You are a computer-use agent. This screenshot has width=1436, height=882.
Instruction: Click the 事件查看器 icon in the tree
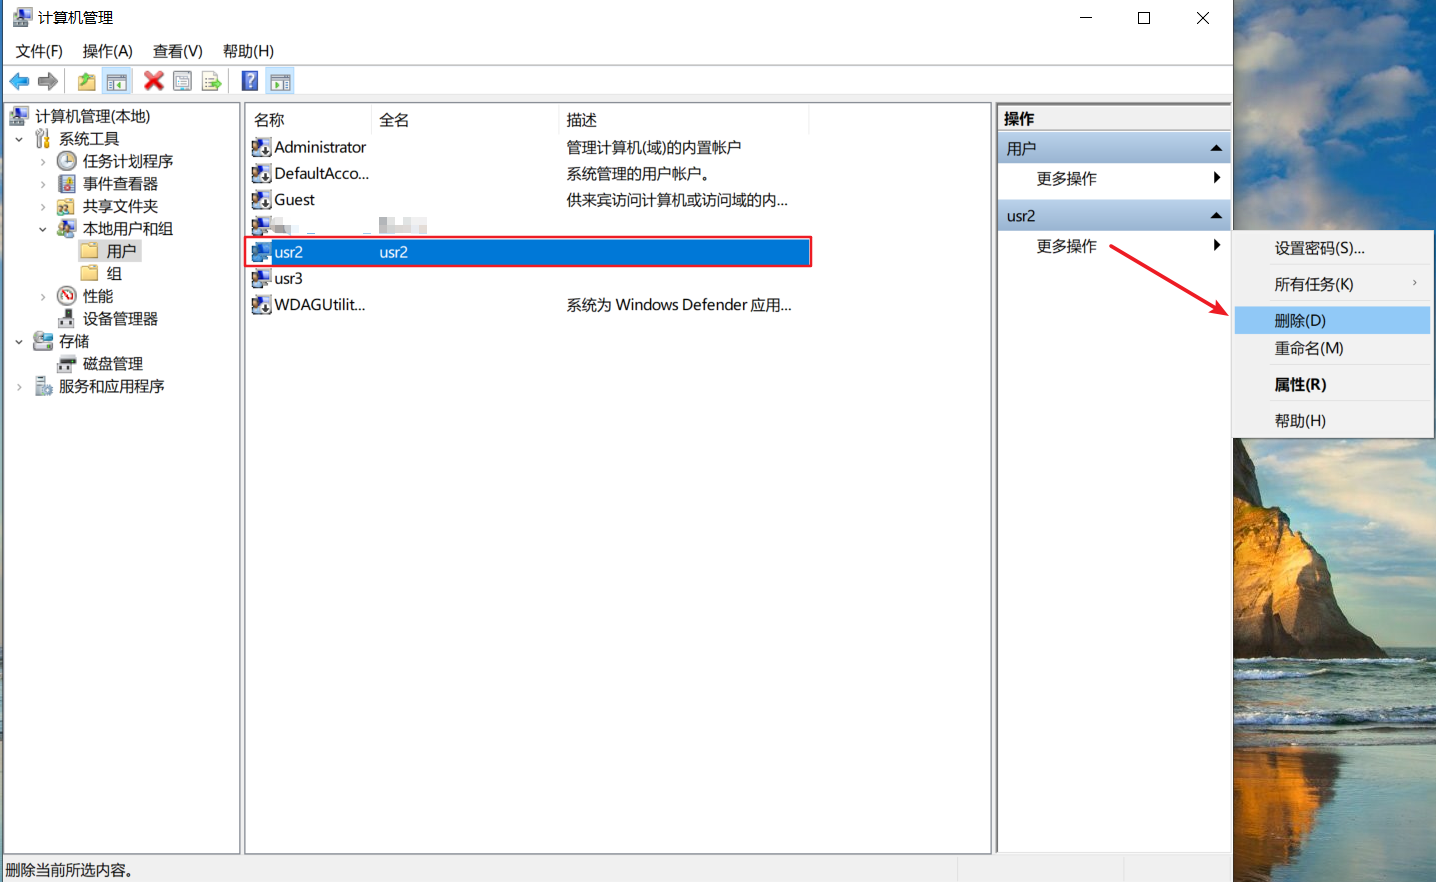pos(67,184)
